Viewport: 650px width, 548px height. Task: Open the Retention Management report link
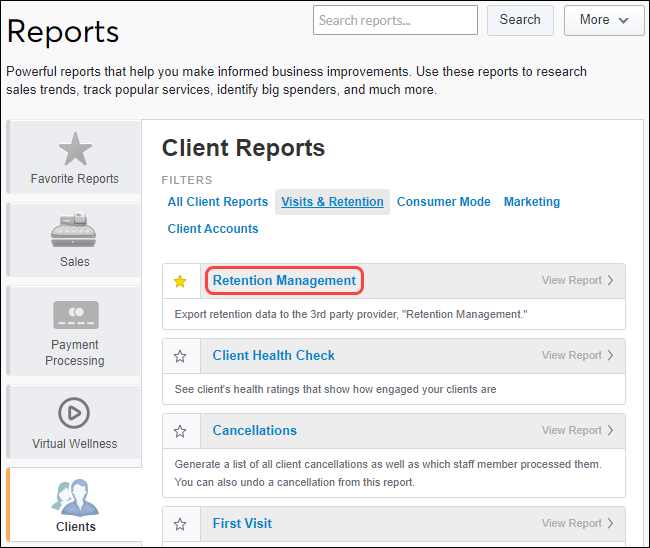tap(284, 281)
